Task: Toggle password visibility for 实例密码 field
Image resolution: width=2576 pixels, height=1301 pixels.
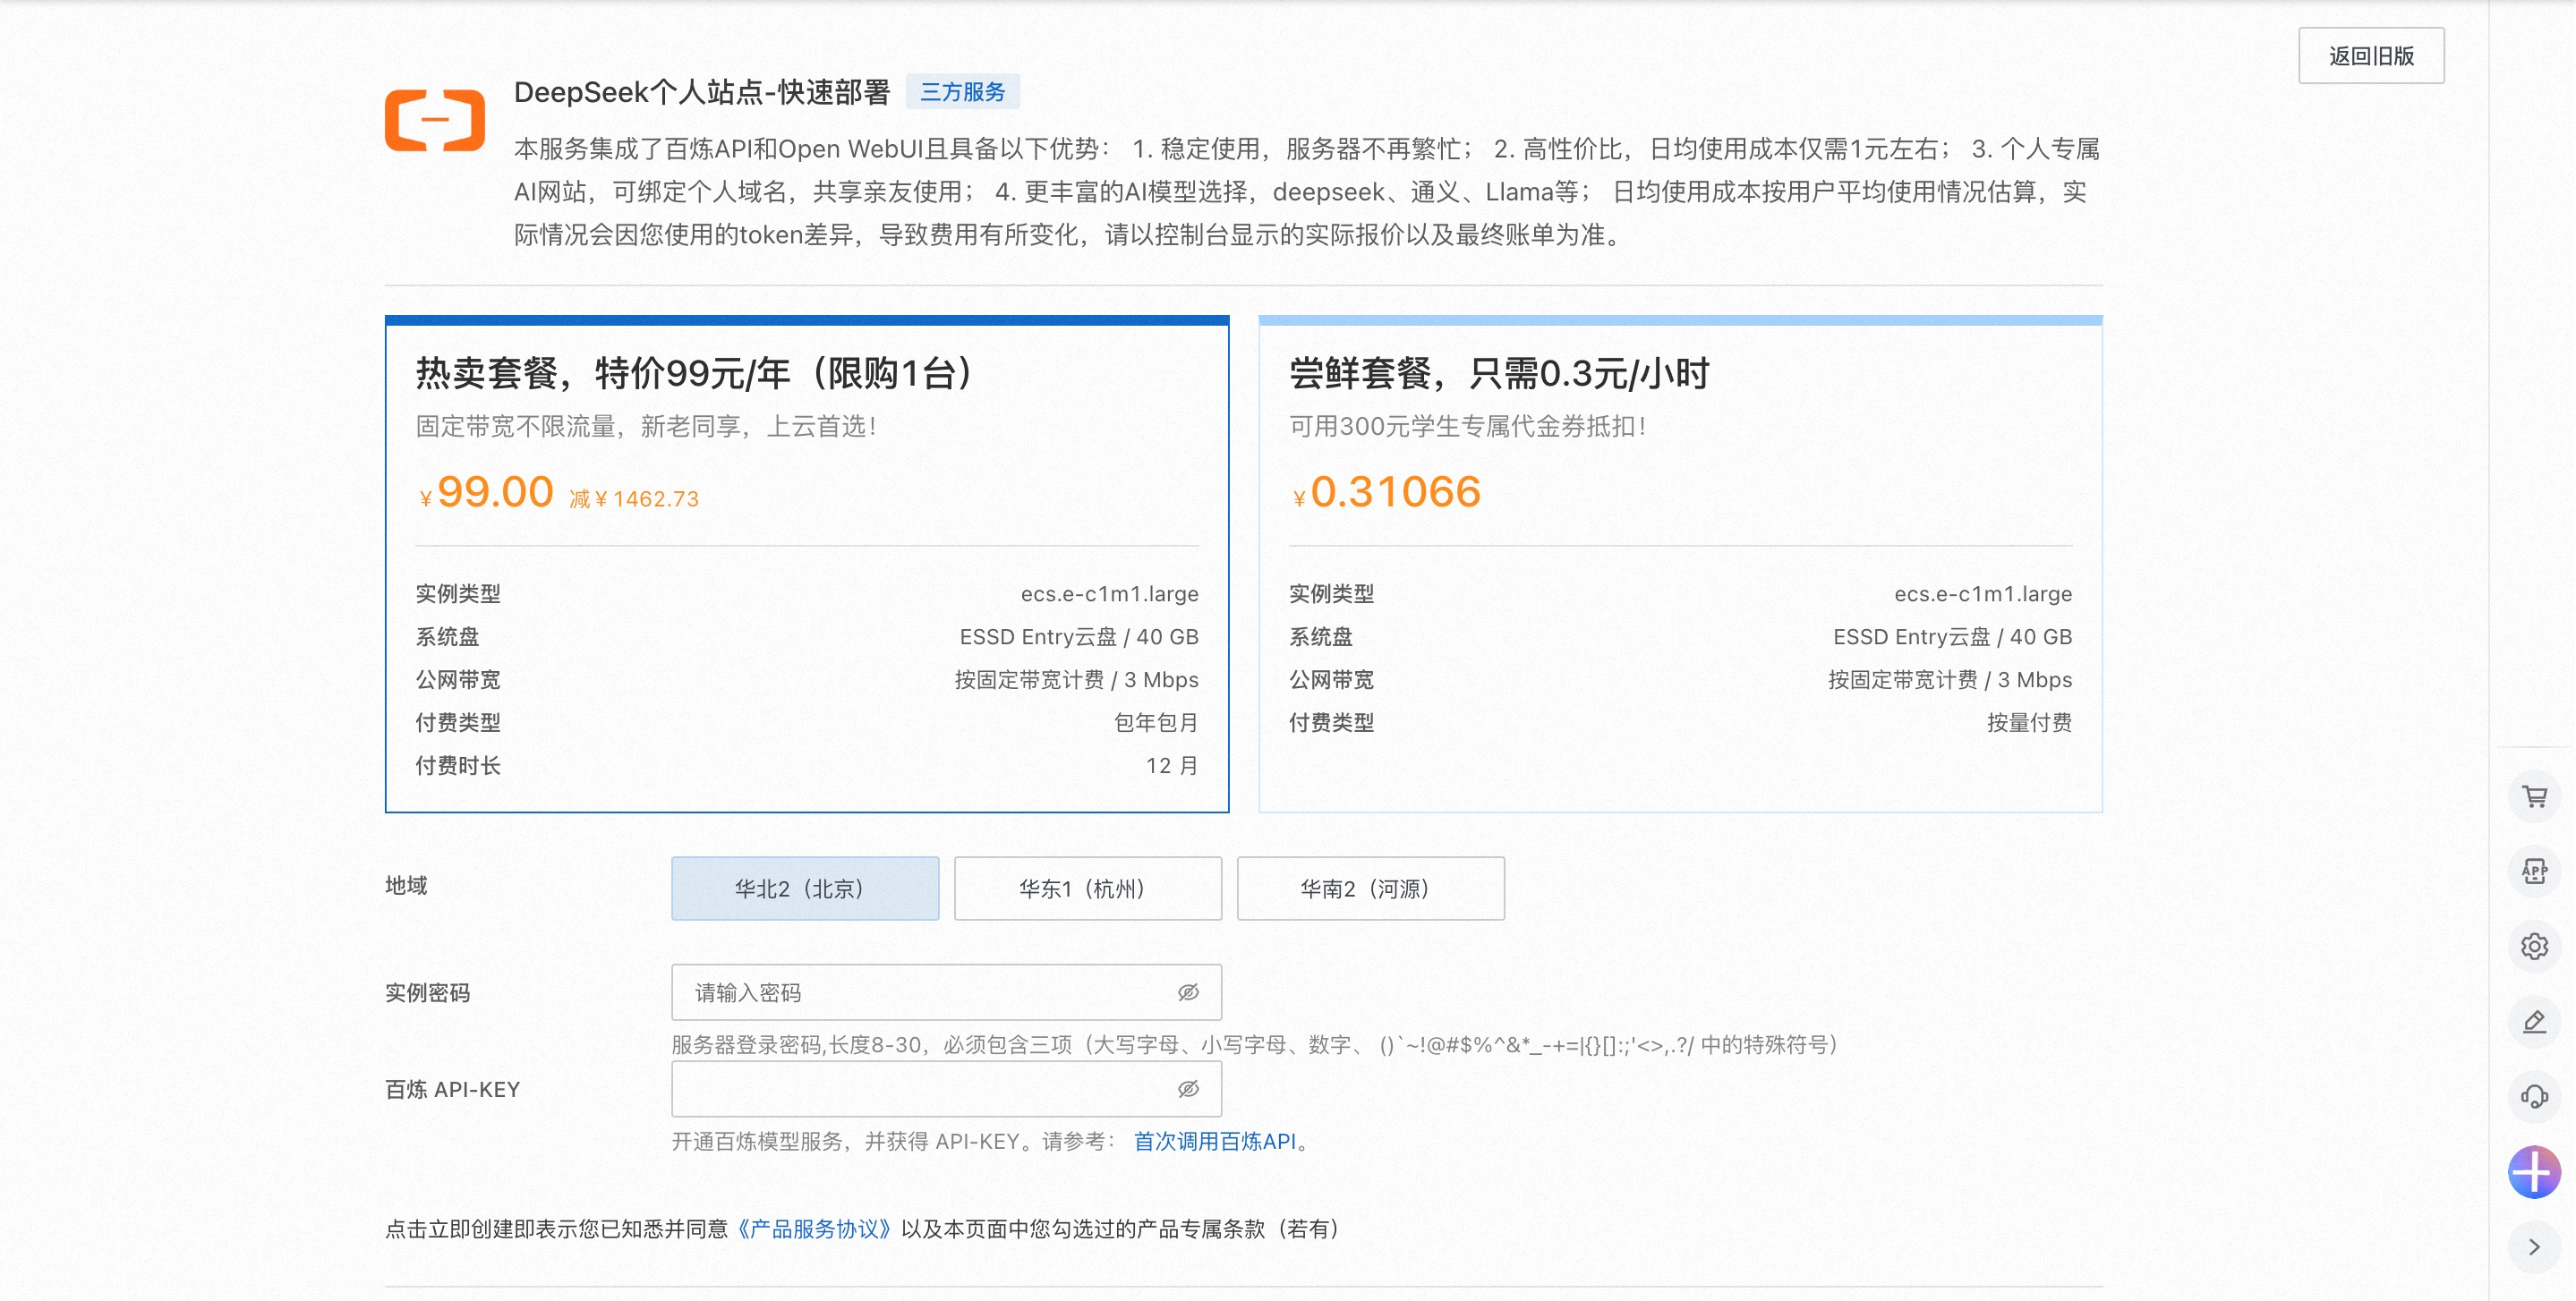Action: click(1188, 992)
